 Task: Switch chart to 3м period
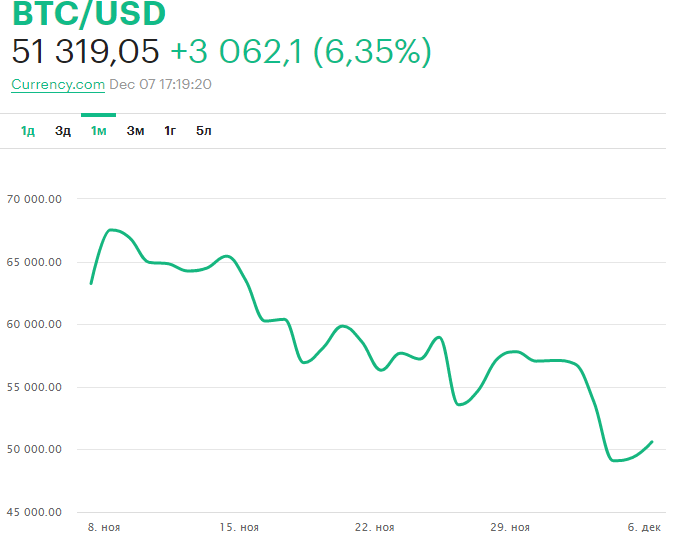pos(135,131)
